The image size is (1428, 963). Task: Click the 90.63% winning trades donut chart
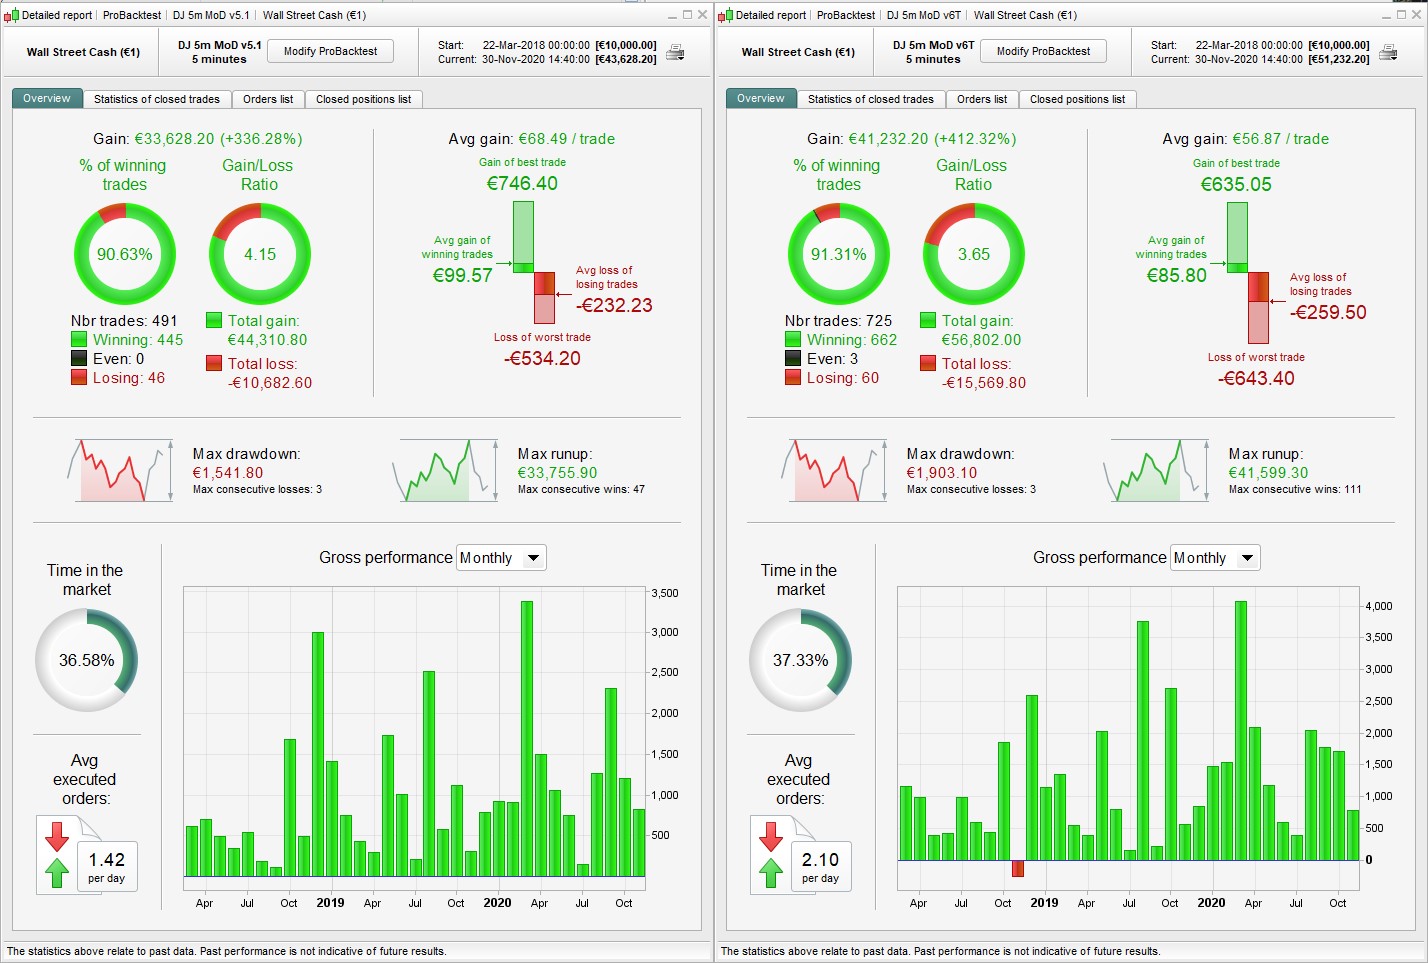coord(125,254)
